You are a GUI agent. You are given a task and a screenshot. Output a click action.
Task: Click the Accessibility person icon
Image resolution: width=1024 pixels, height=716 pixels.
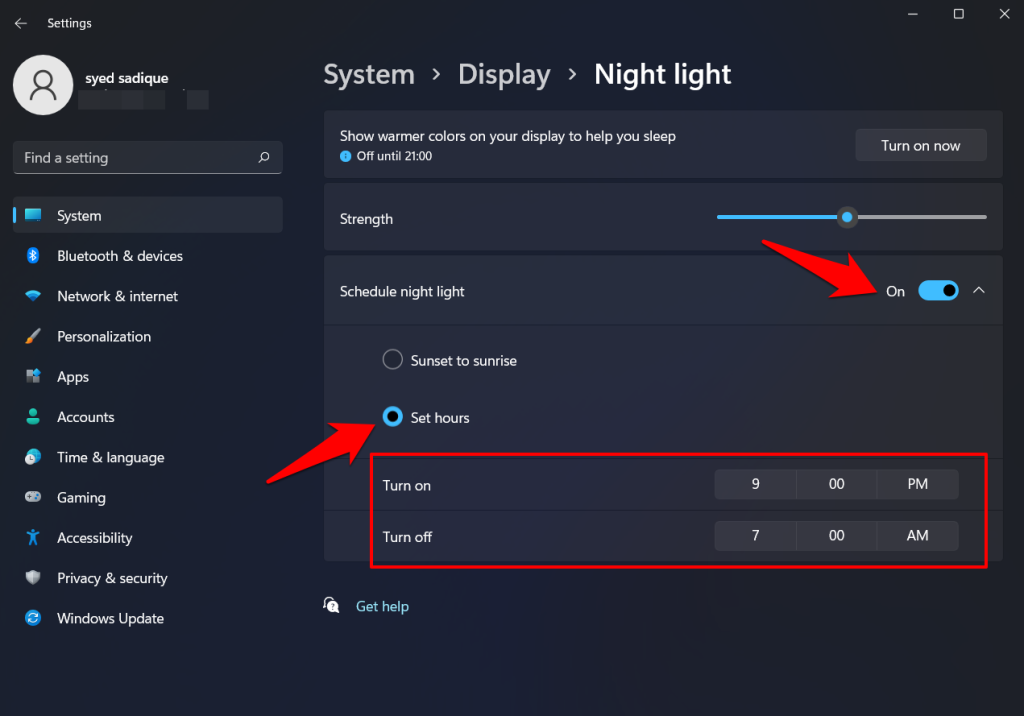tap(31, 537)
